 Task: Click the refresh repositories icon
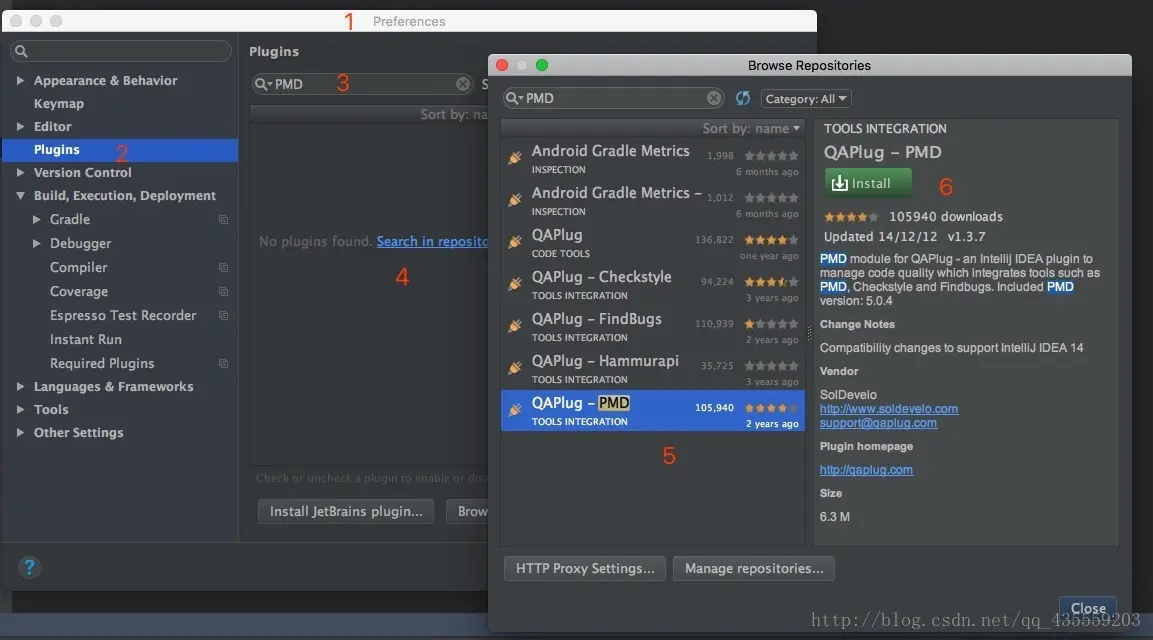(x=743, y=98)
